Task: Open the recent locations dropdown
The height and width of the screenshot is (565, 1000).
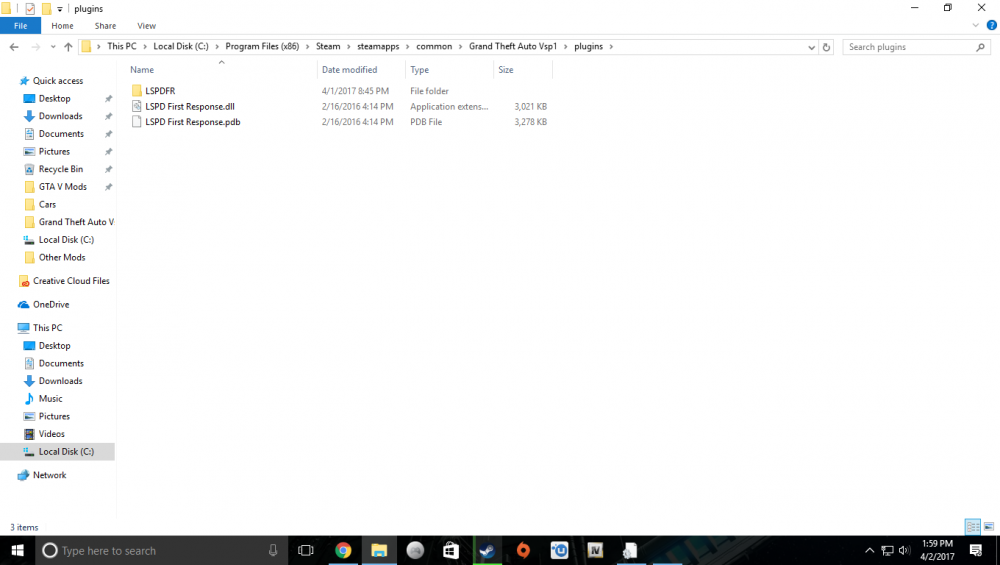Action: pyautogui.click(x=53, y=47)
